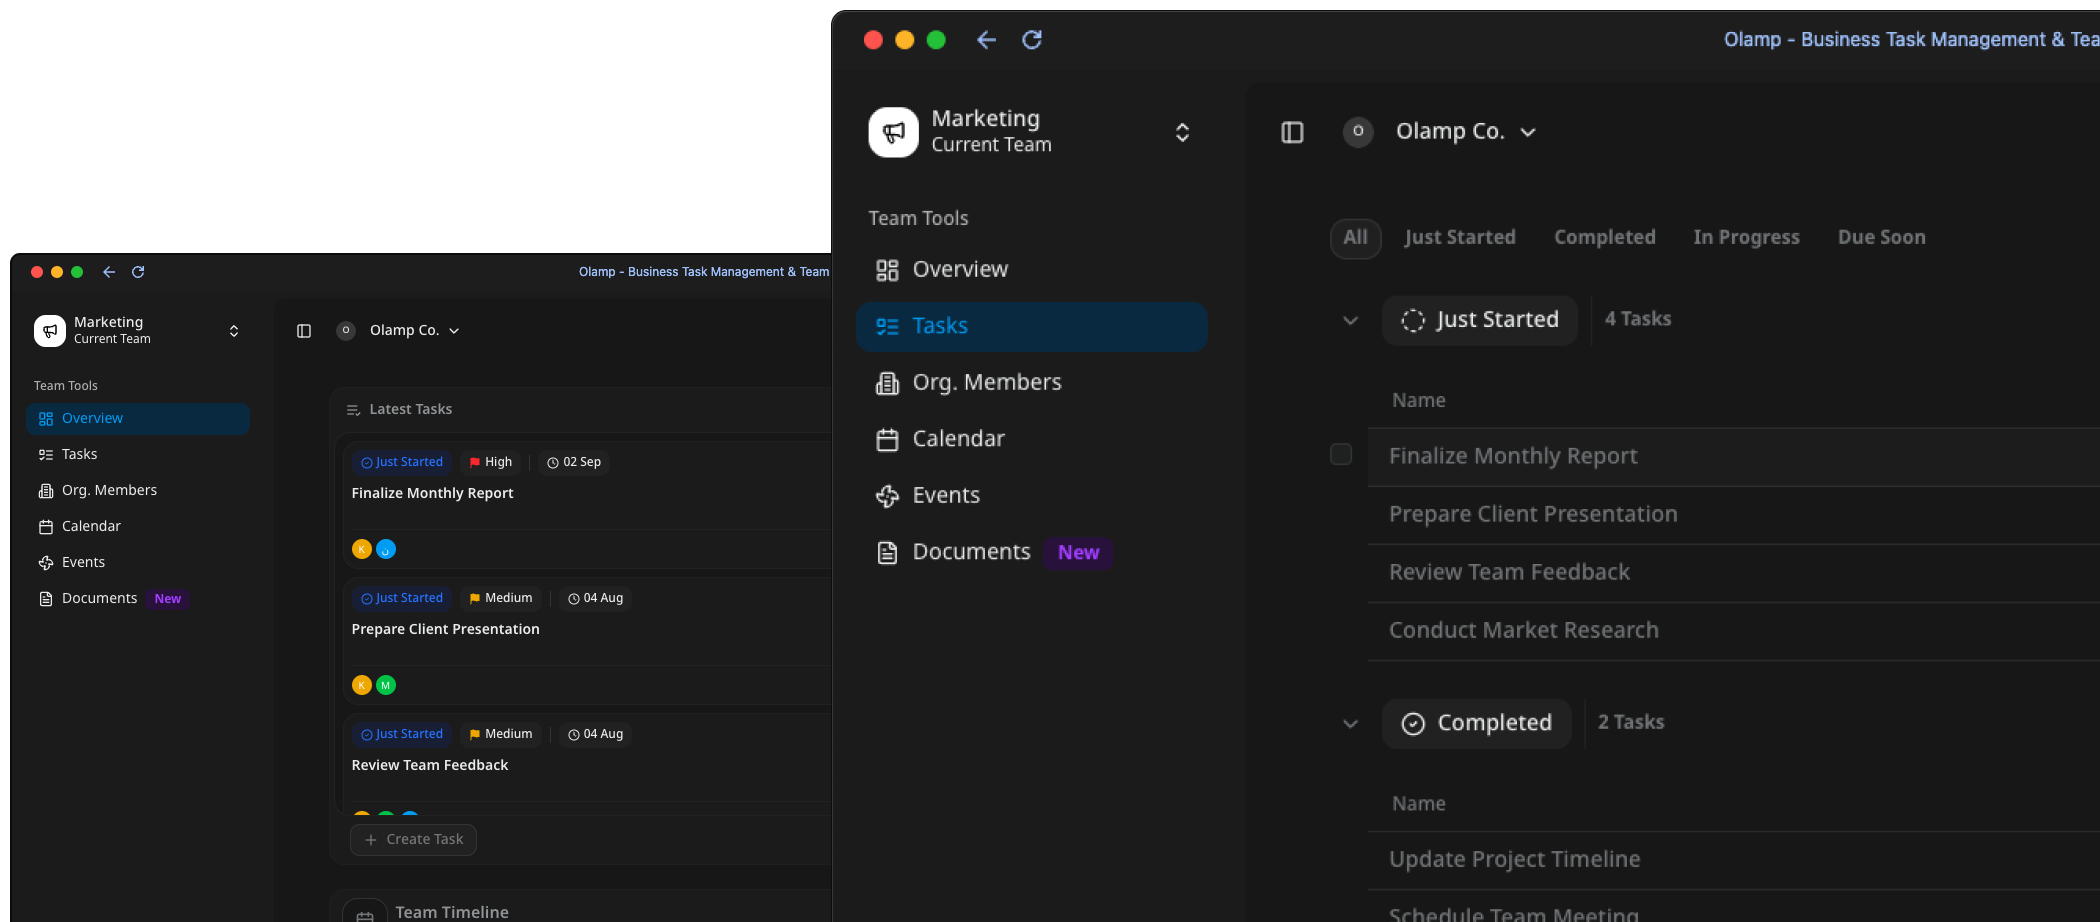Click the Create Task button

tap(413, 839)
